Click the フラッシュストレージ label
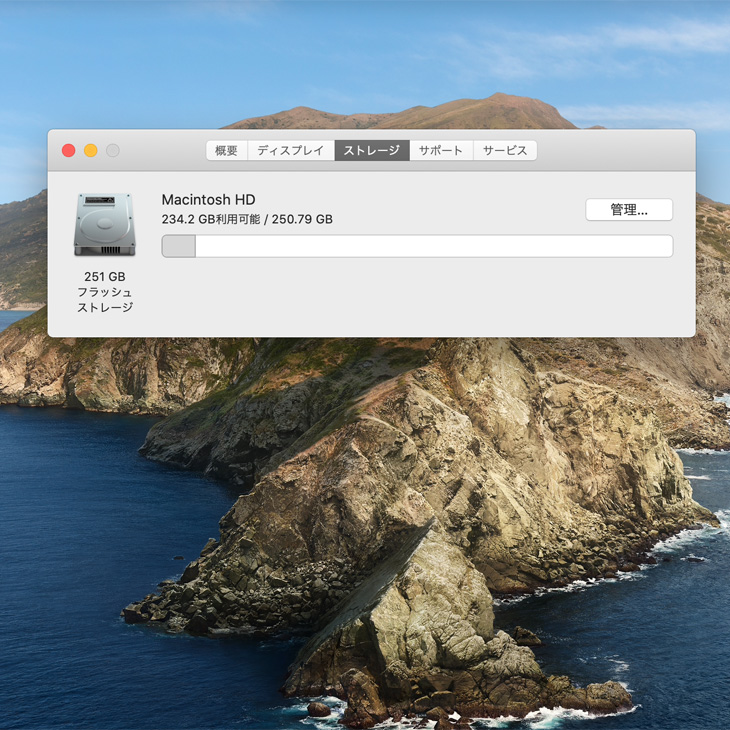Screen dimensions: 730x730 pos(104,300)
